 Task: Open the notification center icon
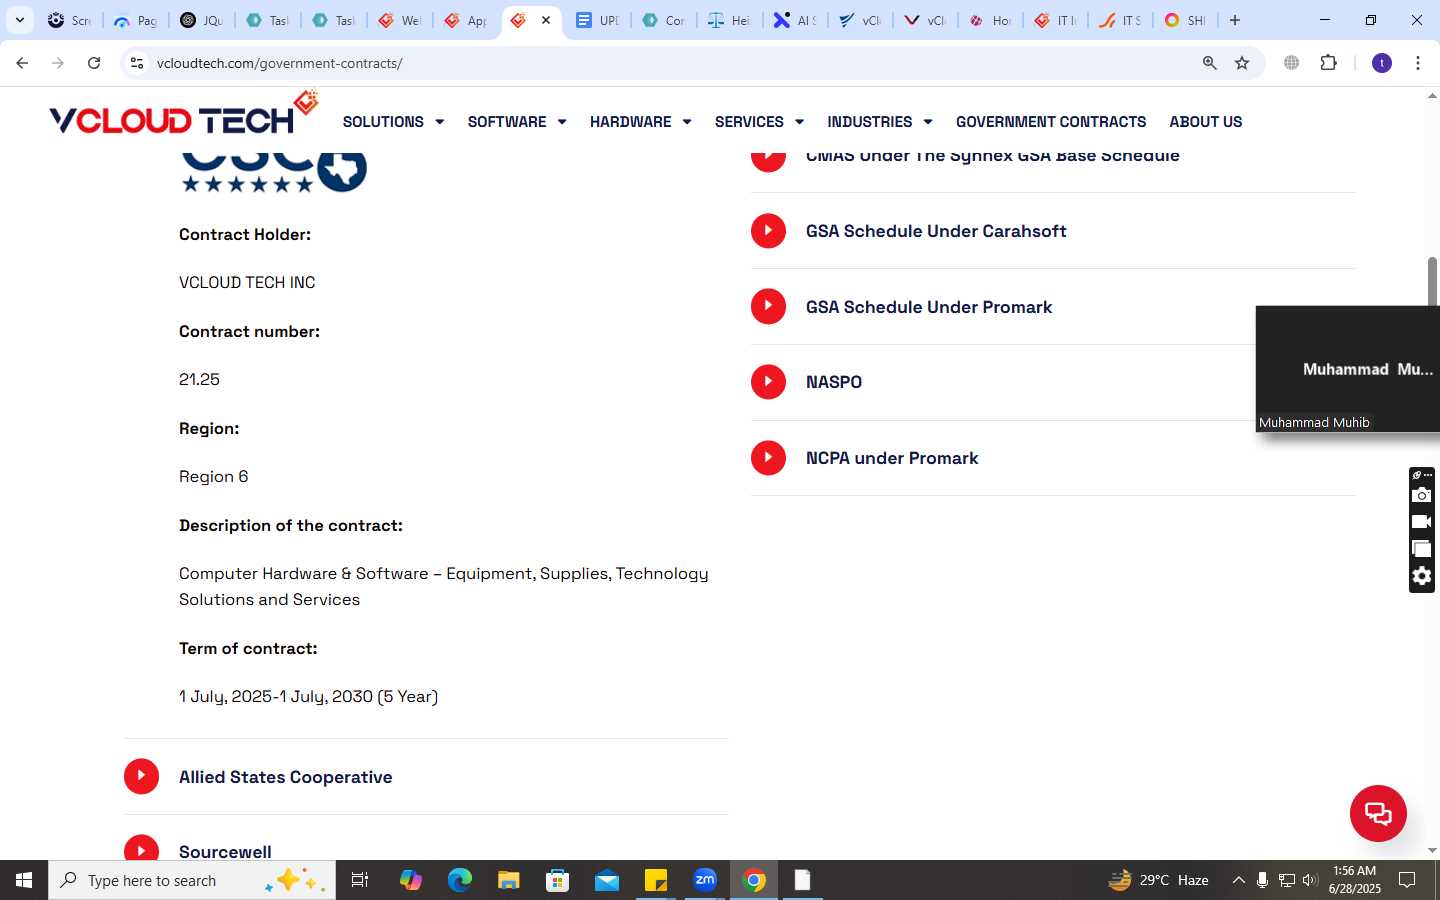(x=1406, y=880)
